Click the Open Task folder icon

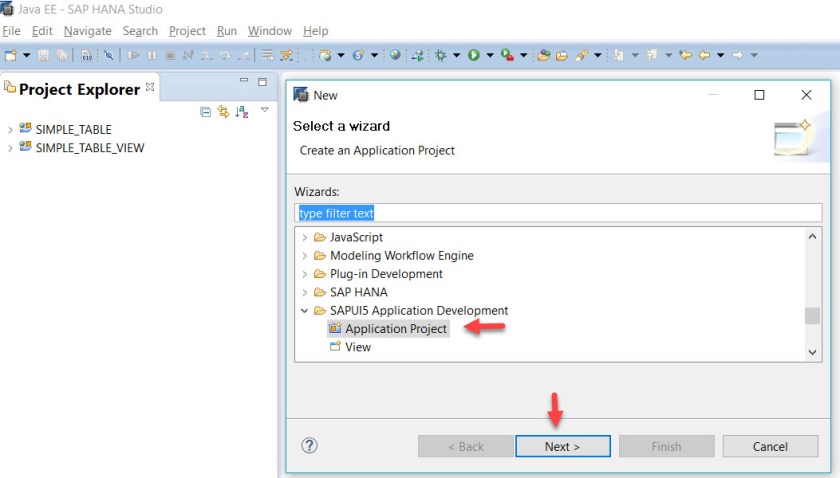562,55
